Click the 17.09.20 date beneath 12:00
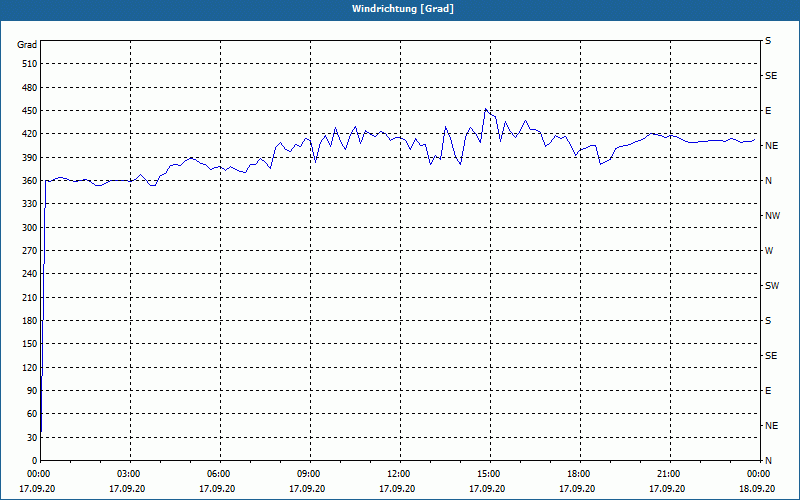The image size is (800, 500). (x=397, y=489)
